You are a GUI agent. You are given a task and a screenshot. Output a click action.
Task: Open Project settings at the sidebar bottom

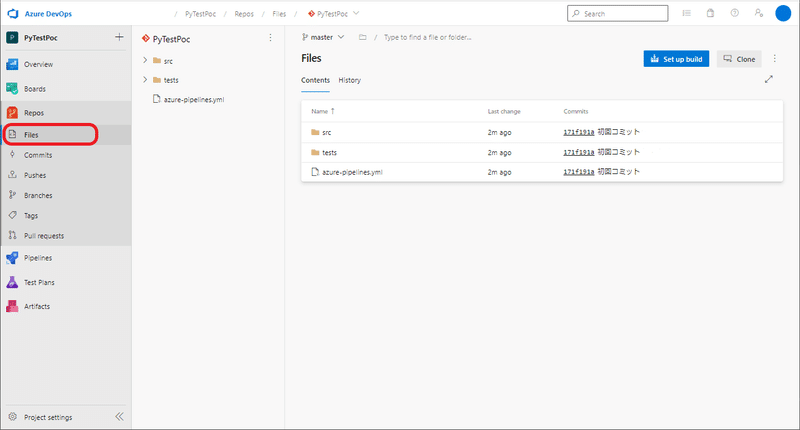(48, 417)
